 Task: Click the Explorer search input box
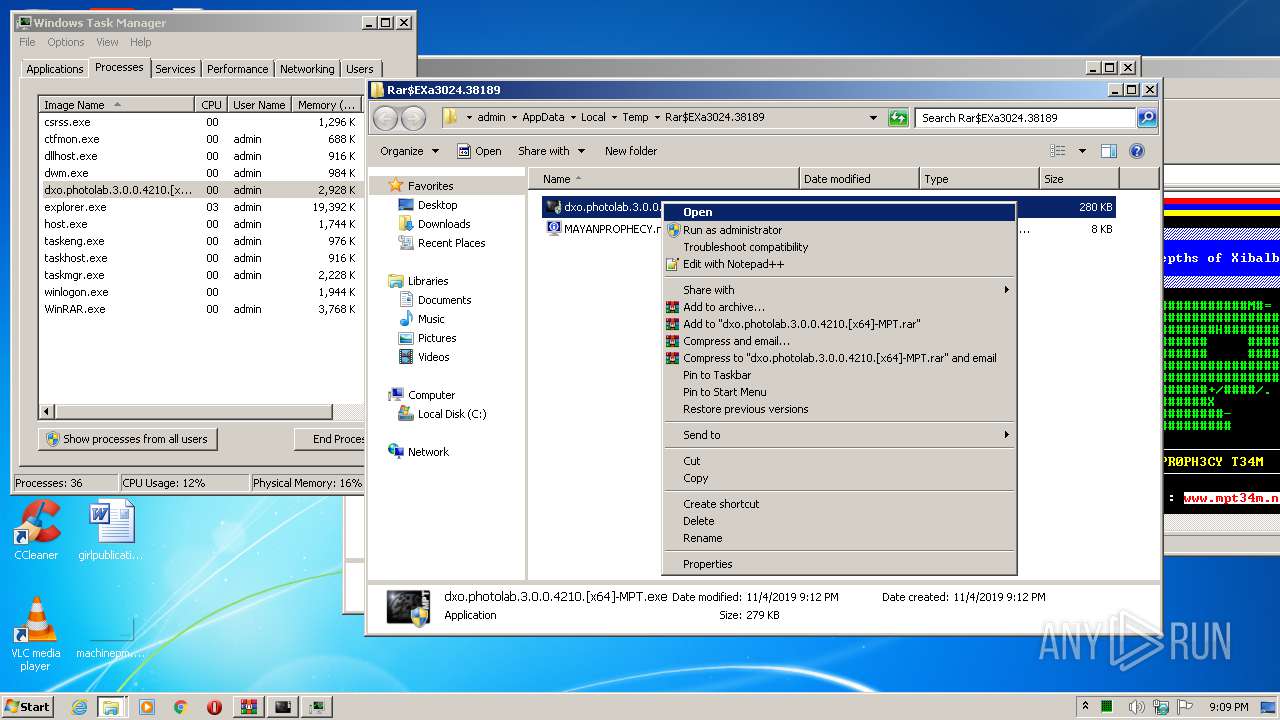(x=1025, y=118)
